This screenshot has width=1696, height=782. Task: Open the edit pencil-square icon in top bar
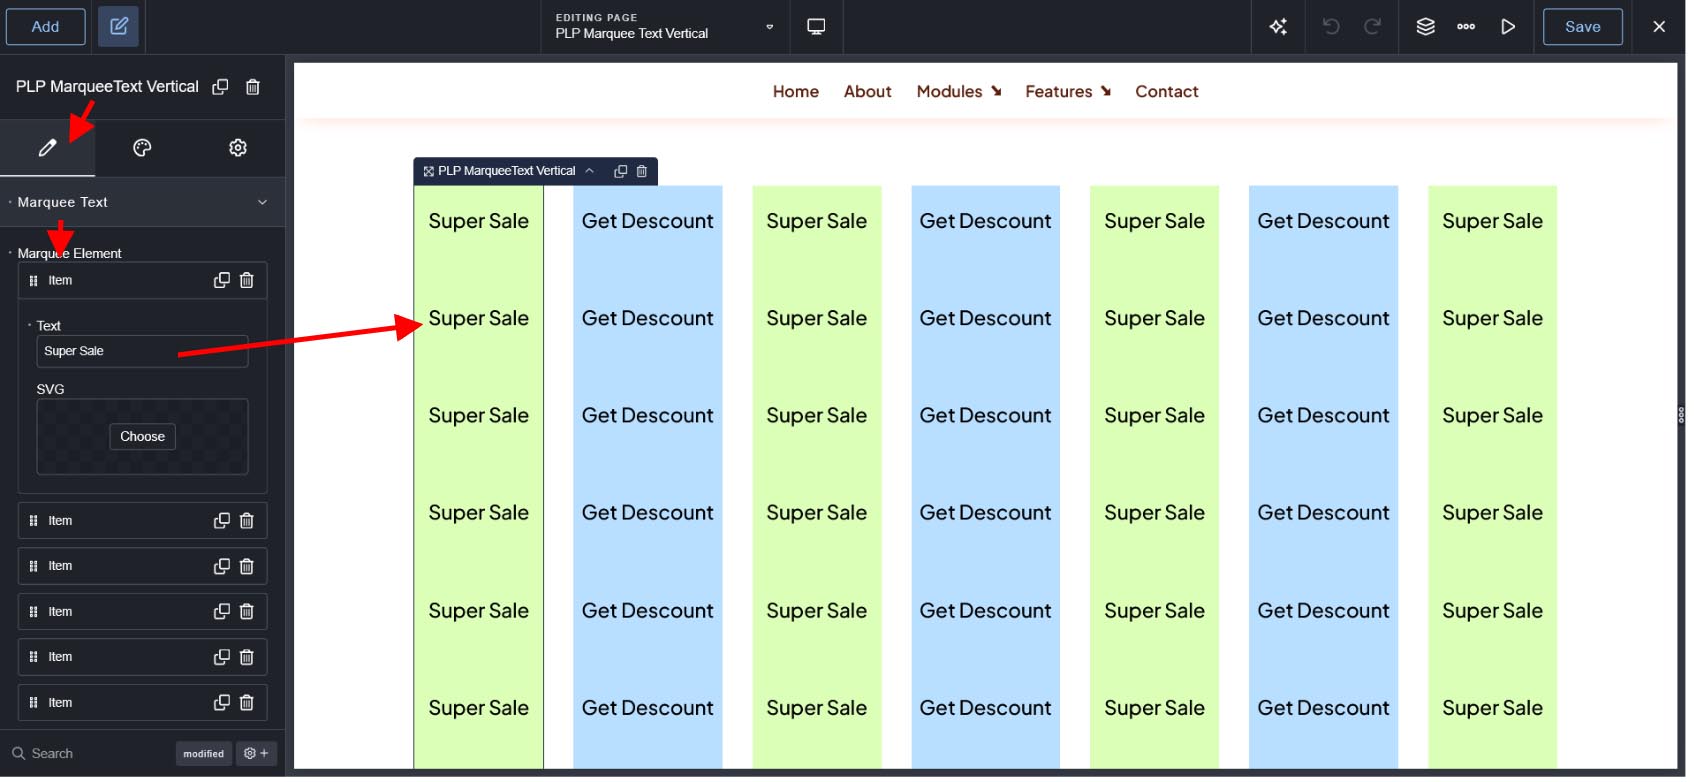coord(118,27)
